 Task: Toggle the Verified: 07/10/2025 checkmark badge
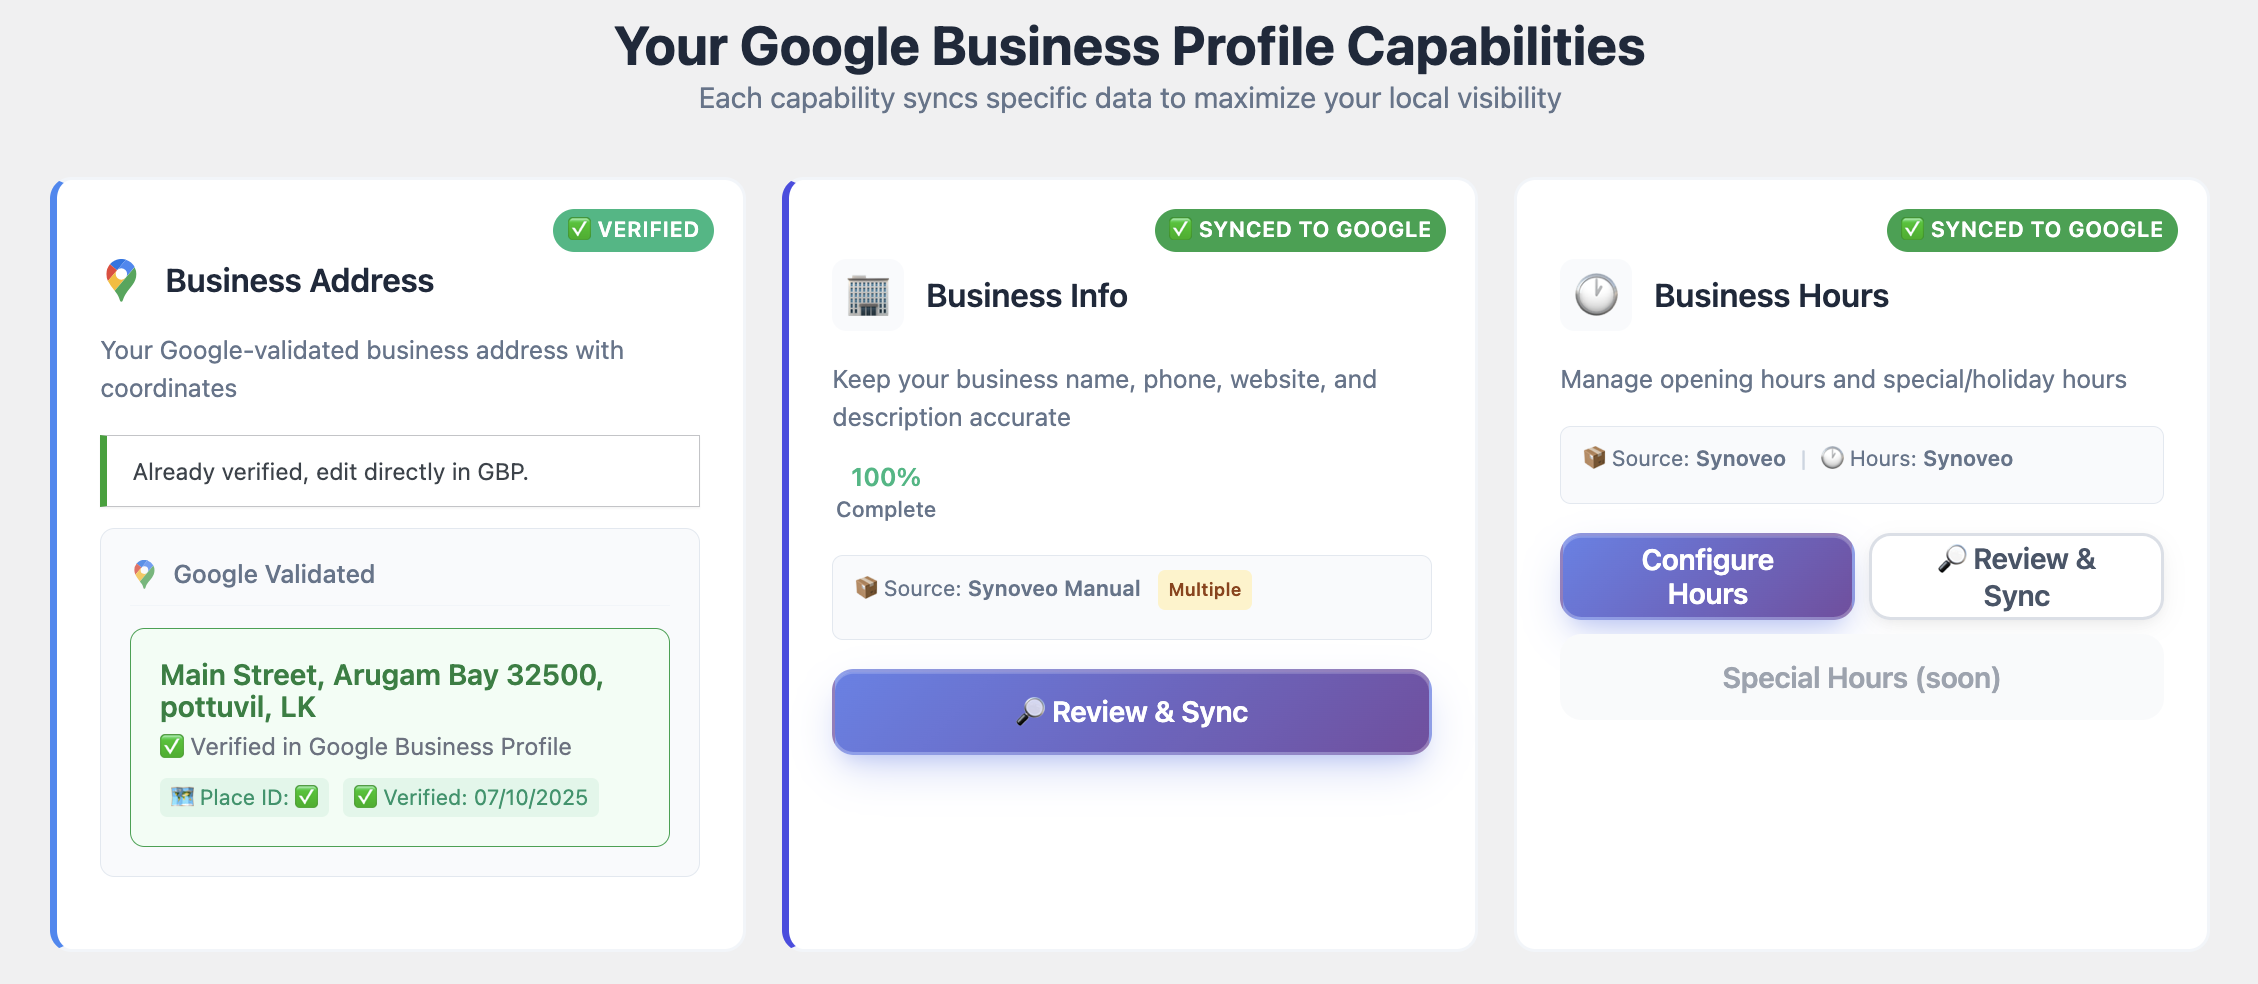[x=471, y=797]
